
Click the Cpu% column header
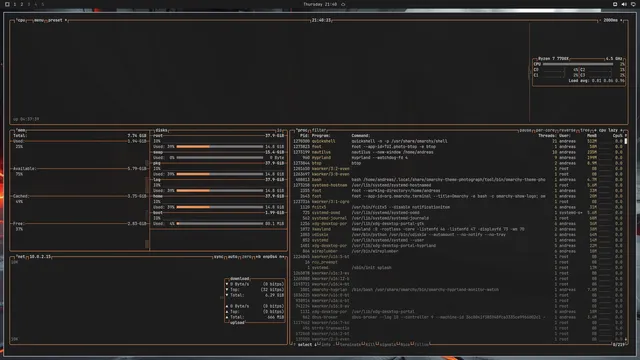618,136
